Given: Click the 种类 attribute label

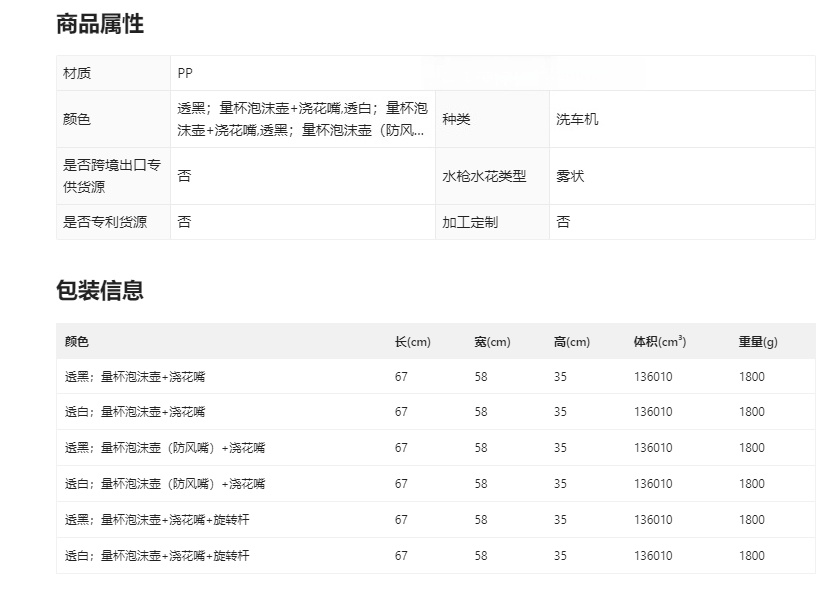Looking at the screenshot, I should pos(456,119).
